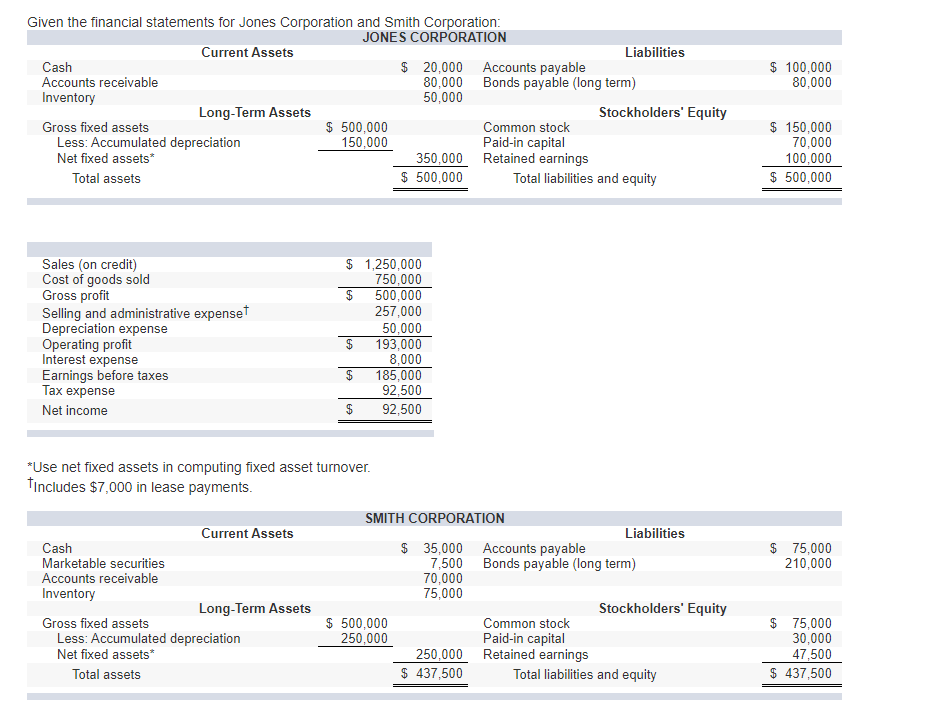This screenshot has width=936, height=725.
Task: Click Cost of goods sold 750,000
Action: pos(398,279)
